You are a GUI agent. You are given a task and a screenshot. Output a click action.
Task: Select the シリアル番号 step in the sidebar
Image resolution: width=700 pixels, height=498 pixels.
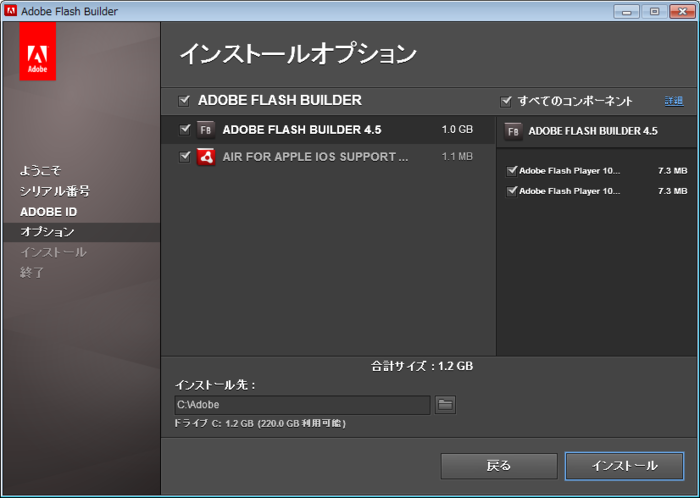[55, 191]
